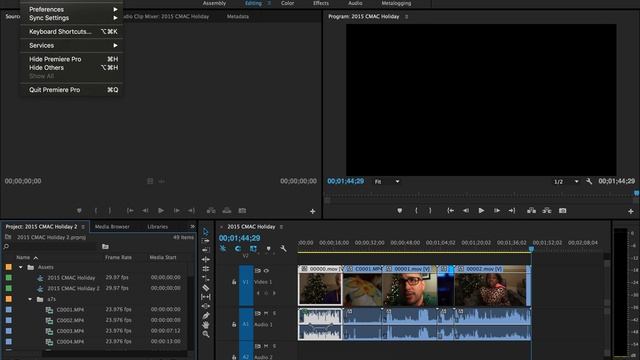The image size is (640, 360).
Task: Choose Keyboard Shortcuts menu item
Action: coord(72,31)
